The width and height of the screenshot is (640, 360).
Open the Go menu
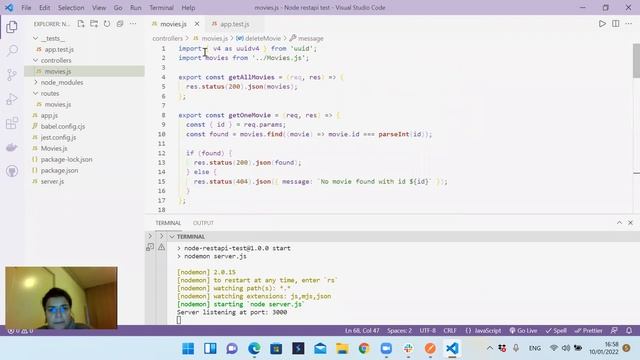pos(118,8)
